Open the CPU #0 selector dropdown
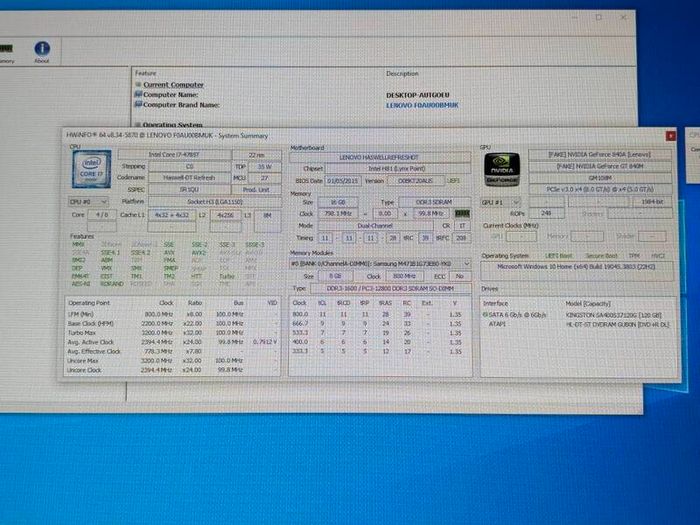Screen dimensions: 700x525 pyautogui.click(x=88, y=202)
